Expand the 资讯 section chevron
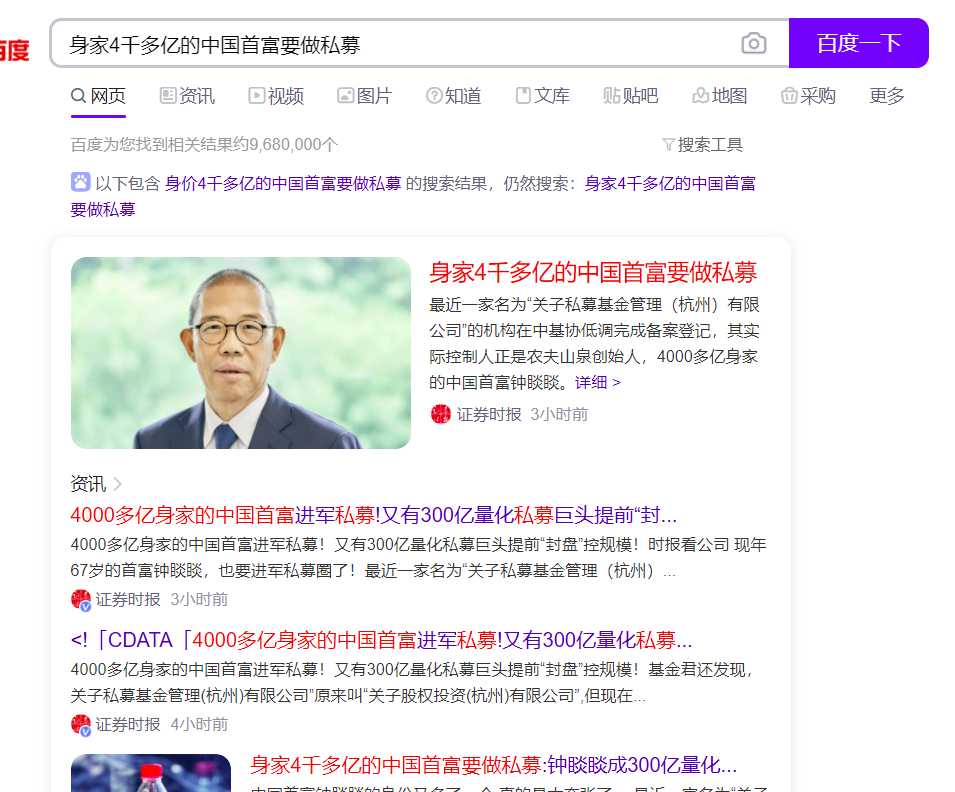This screenshot has width=955, height=792. (x=118, y=484)
